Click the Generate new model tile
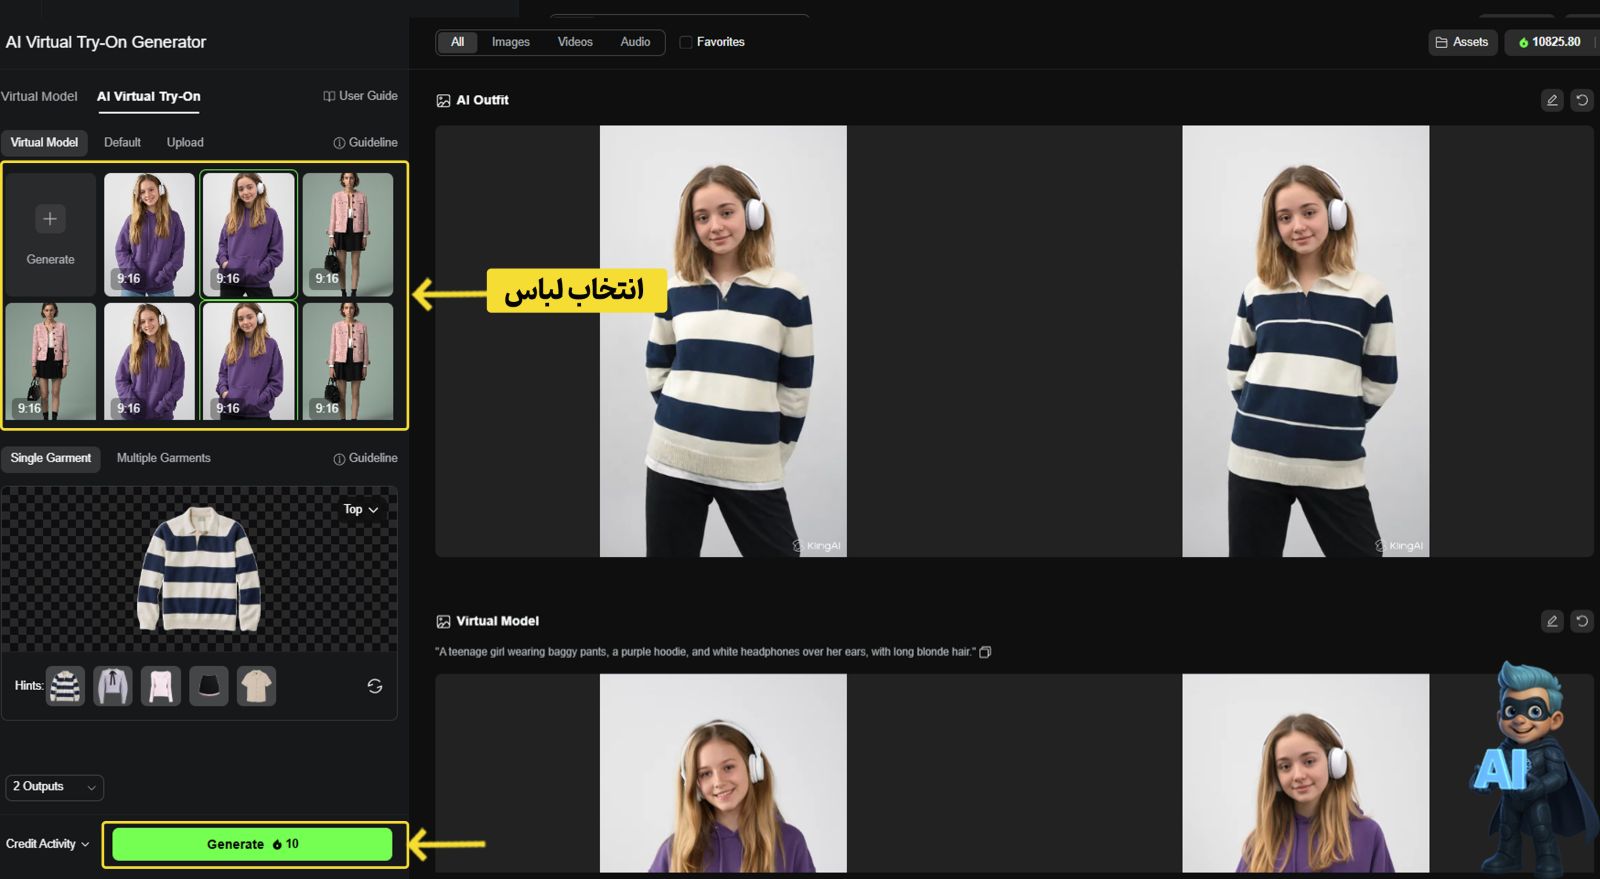Viewport: 1600px width, 879px height. pyautogui.click(x=50, y=235)
